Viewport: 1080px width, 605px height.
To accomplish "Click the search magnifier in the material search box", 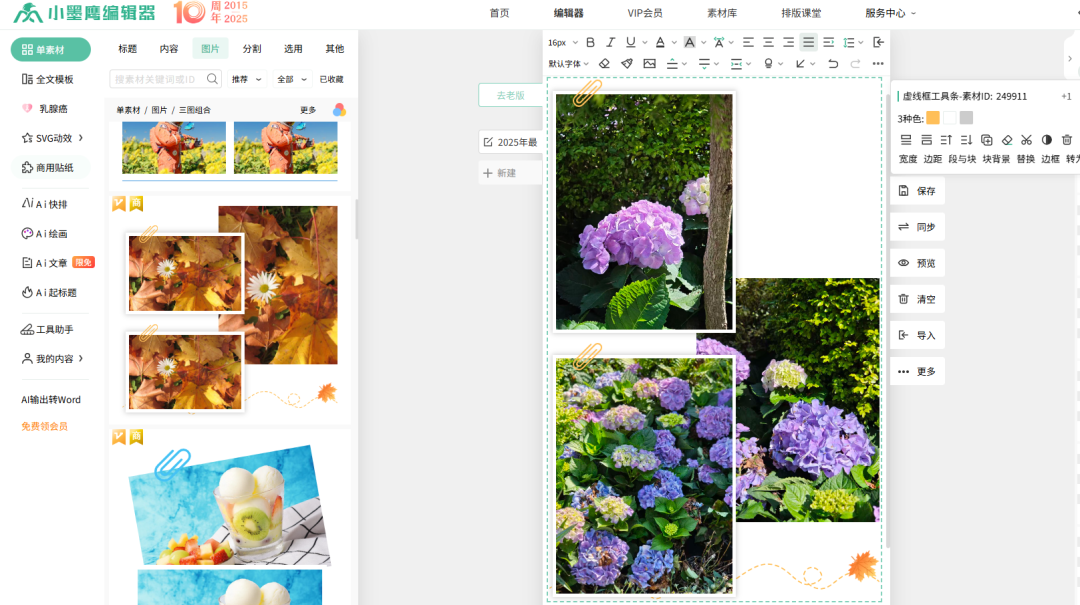I will (213, 79).
